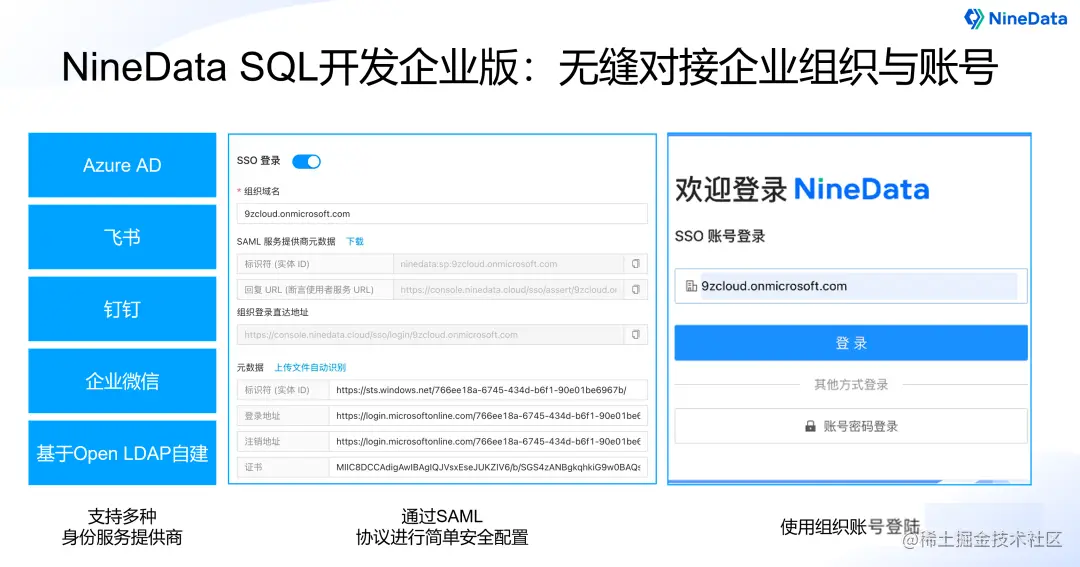Click the 元数据 标识符 sts.windows.net field
Viewport: 1080px width, 567px height.
pyautogui.click(x=488, y=390)
